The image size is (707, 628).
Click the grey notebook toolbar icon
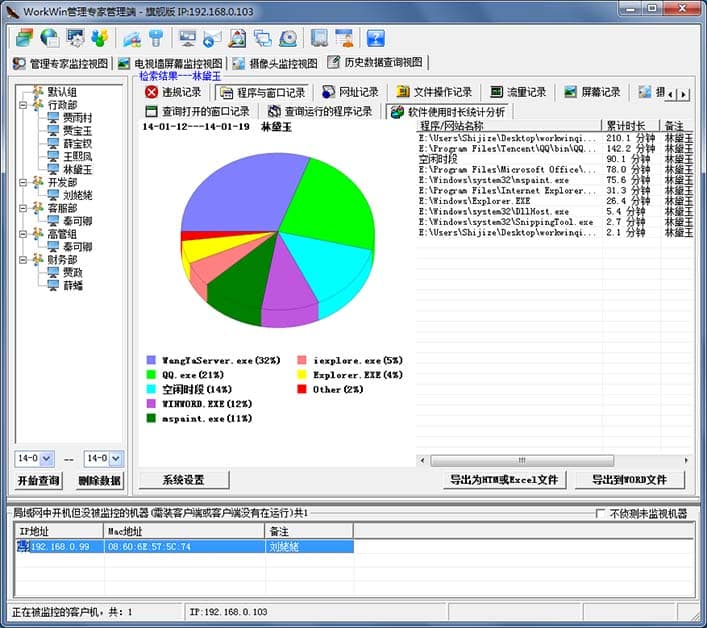(x=319, y=38)
